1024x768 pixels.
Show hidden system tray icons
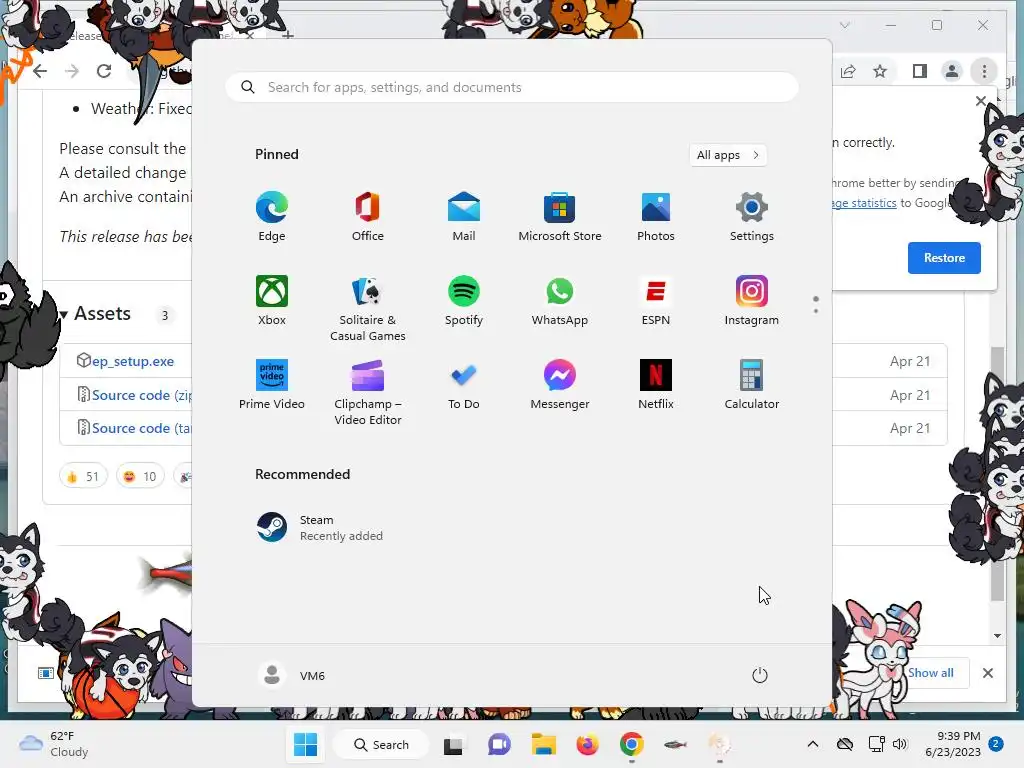click(x=812, y=744)
